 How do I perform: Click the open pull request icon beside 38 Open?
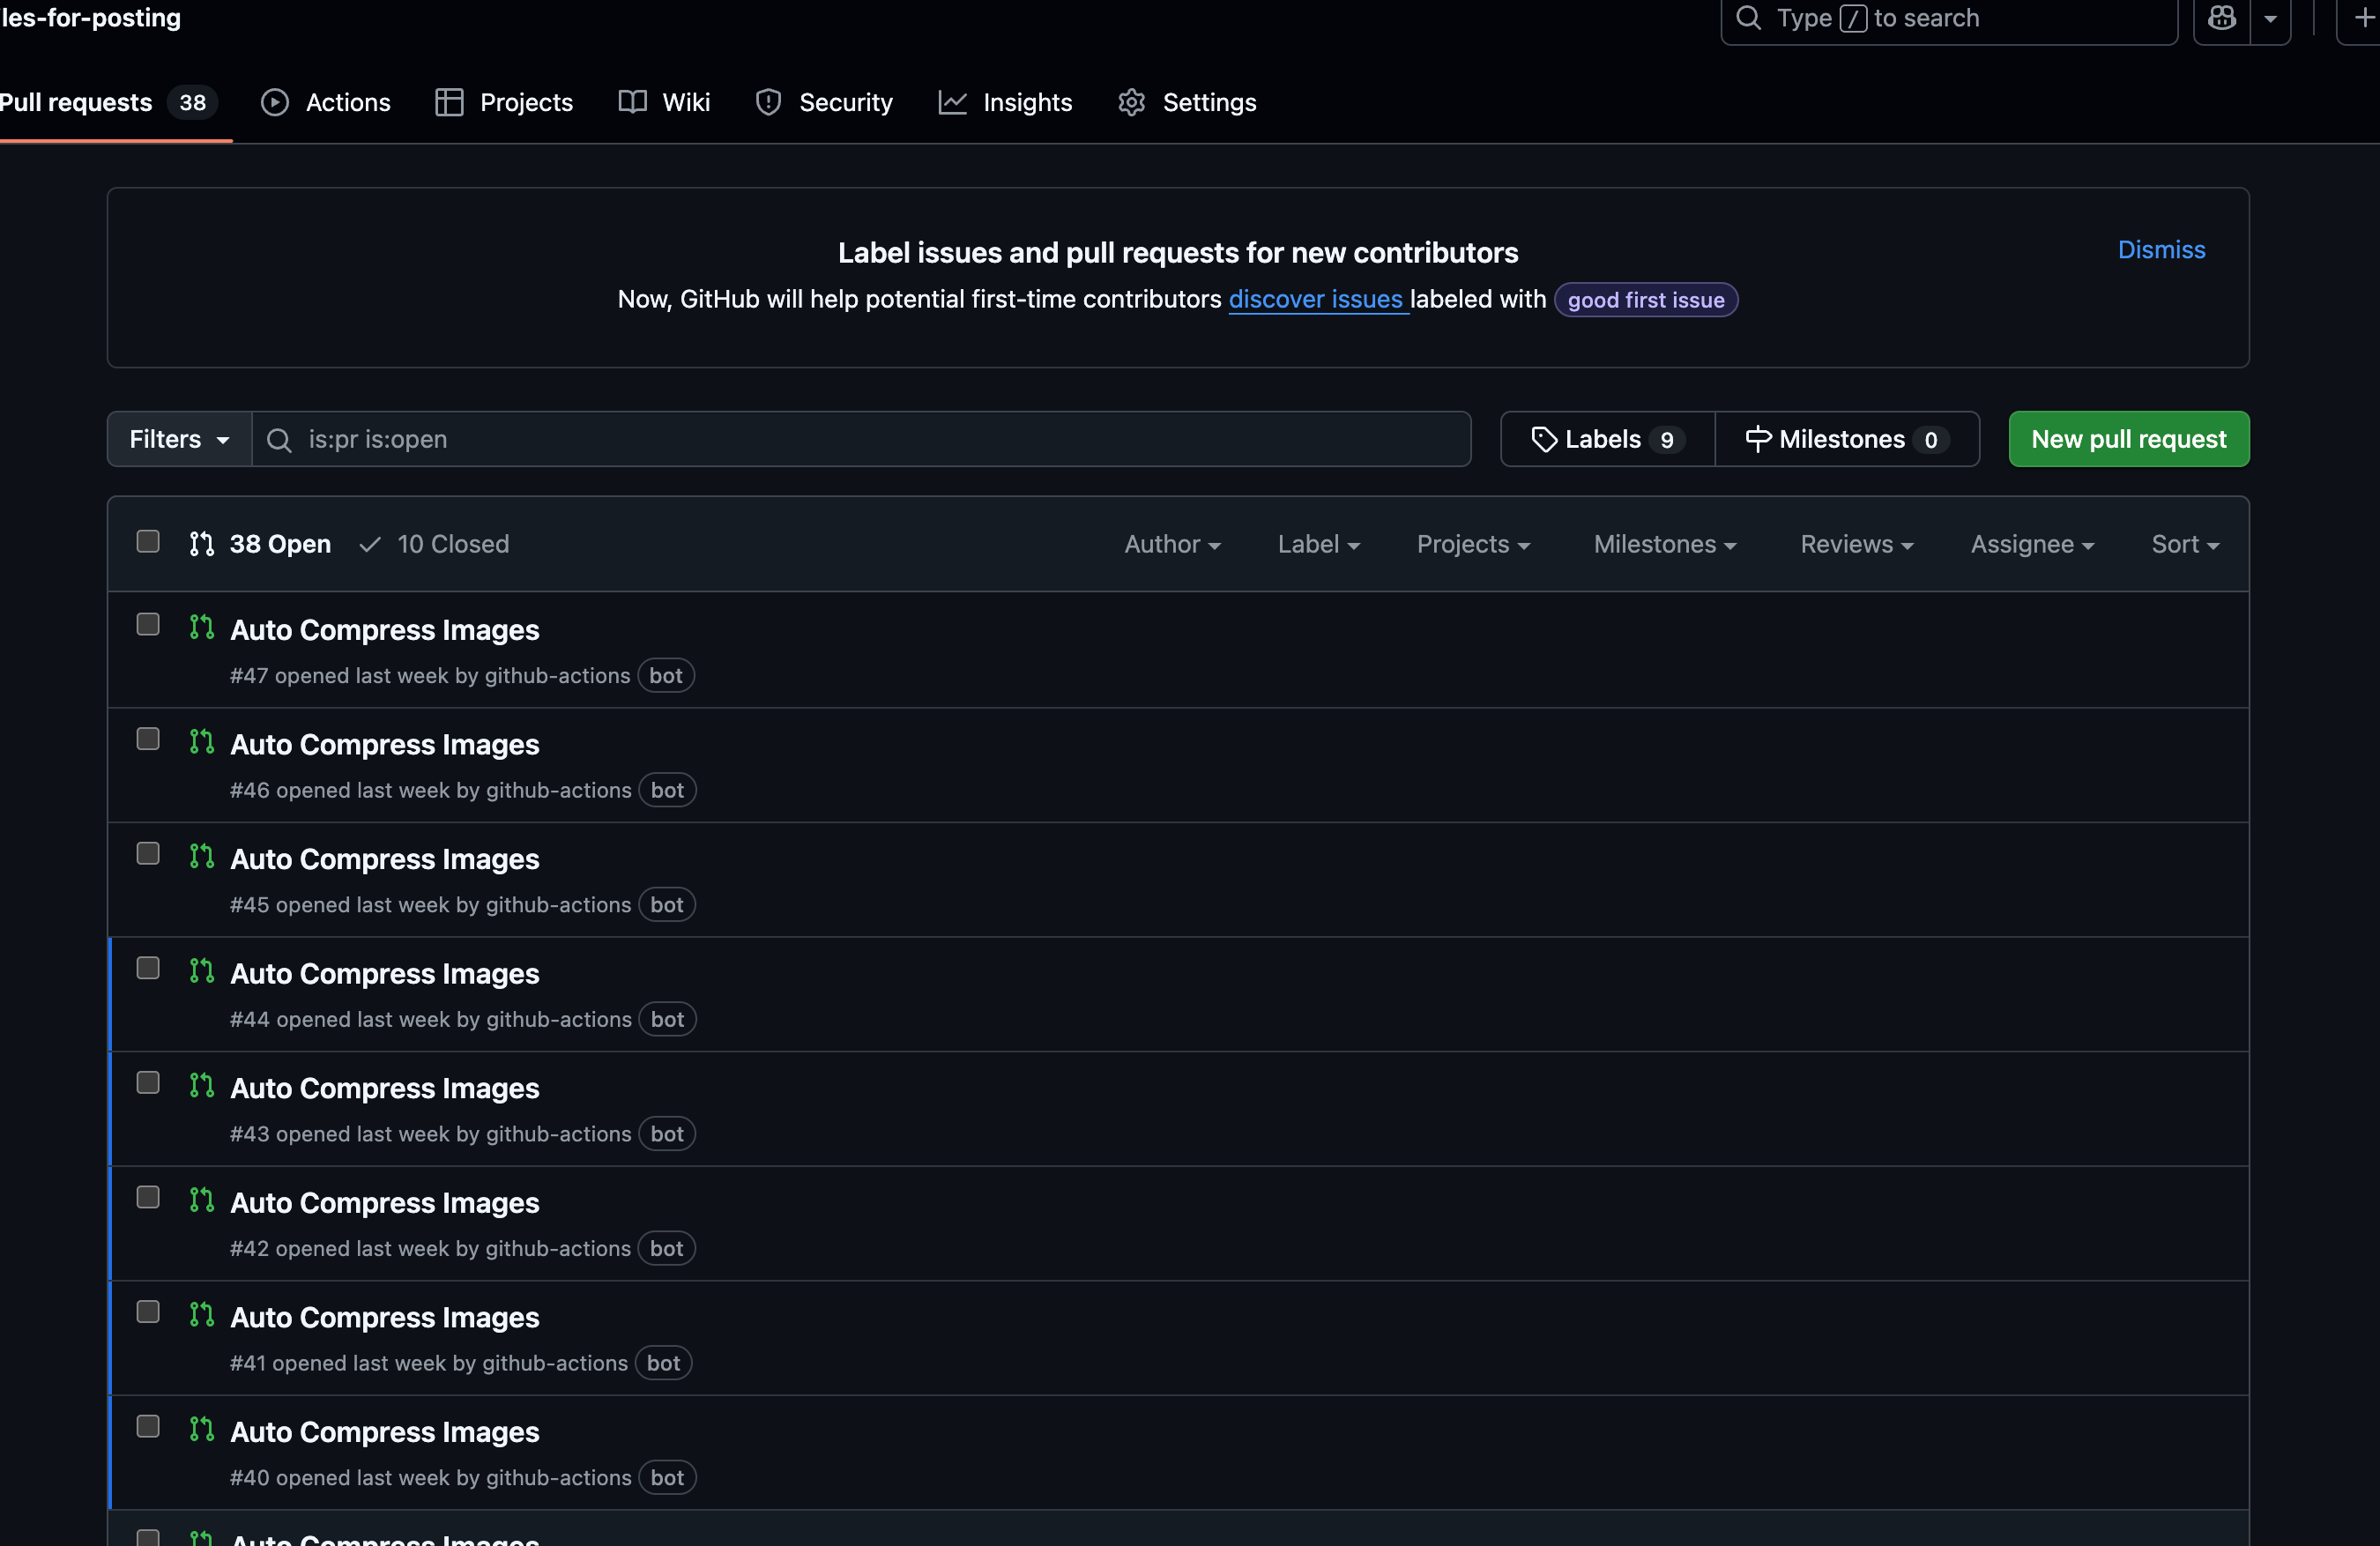pyautogui.click(x=202, y=544)
